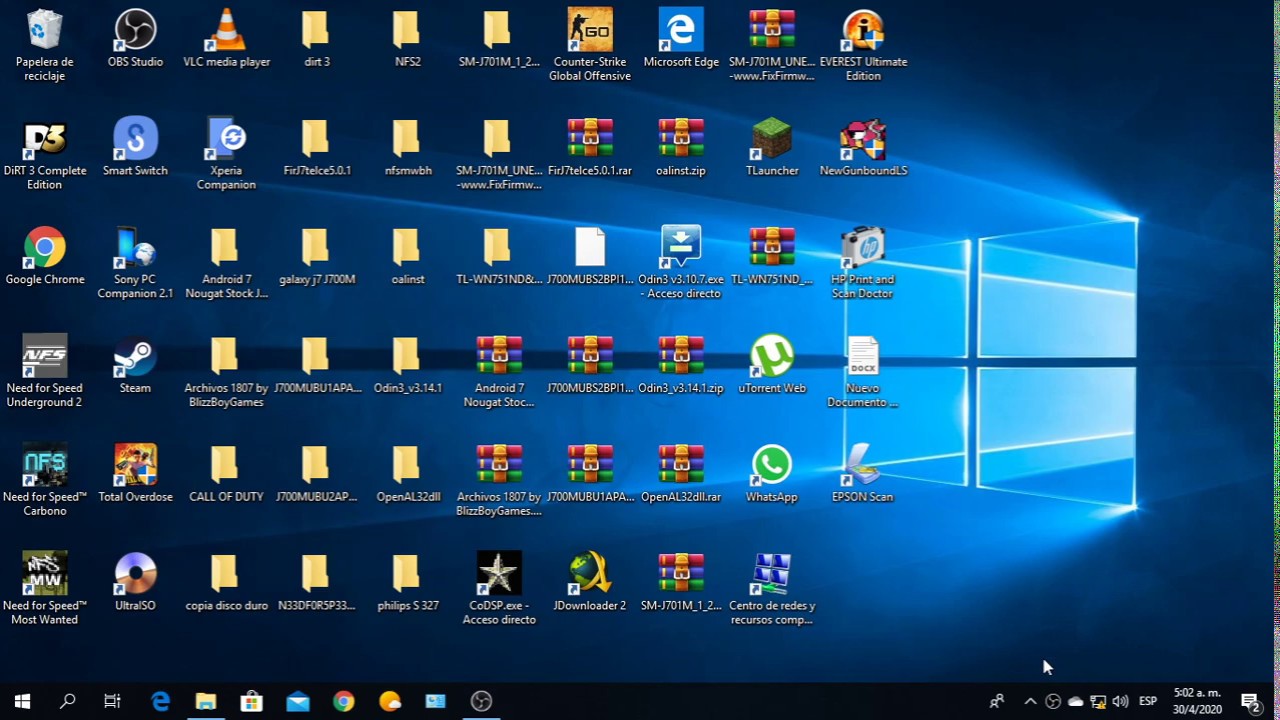Select the Counter-Strike Global Offensive shortcut

[x=590, y=46]
